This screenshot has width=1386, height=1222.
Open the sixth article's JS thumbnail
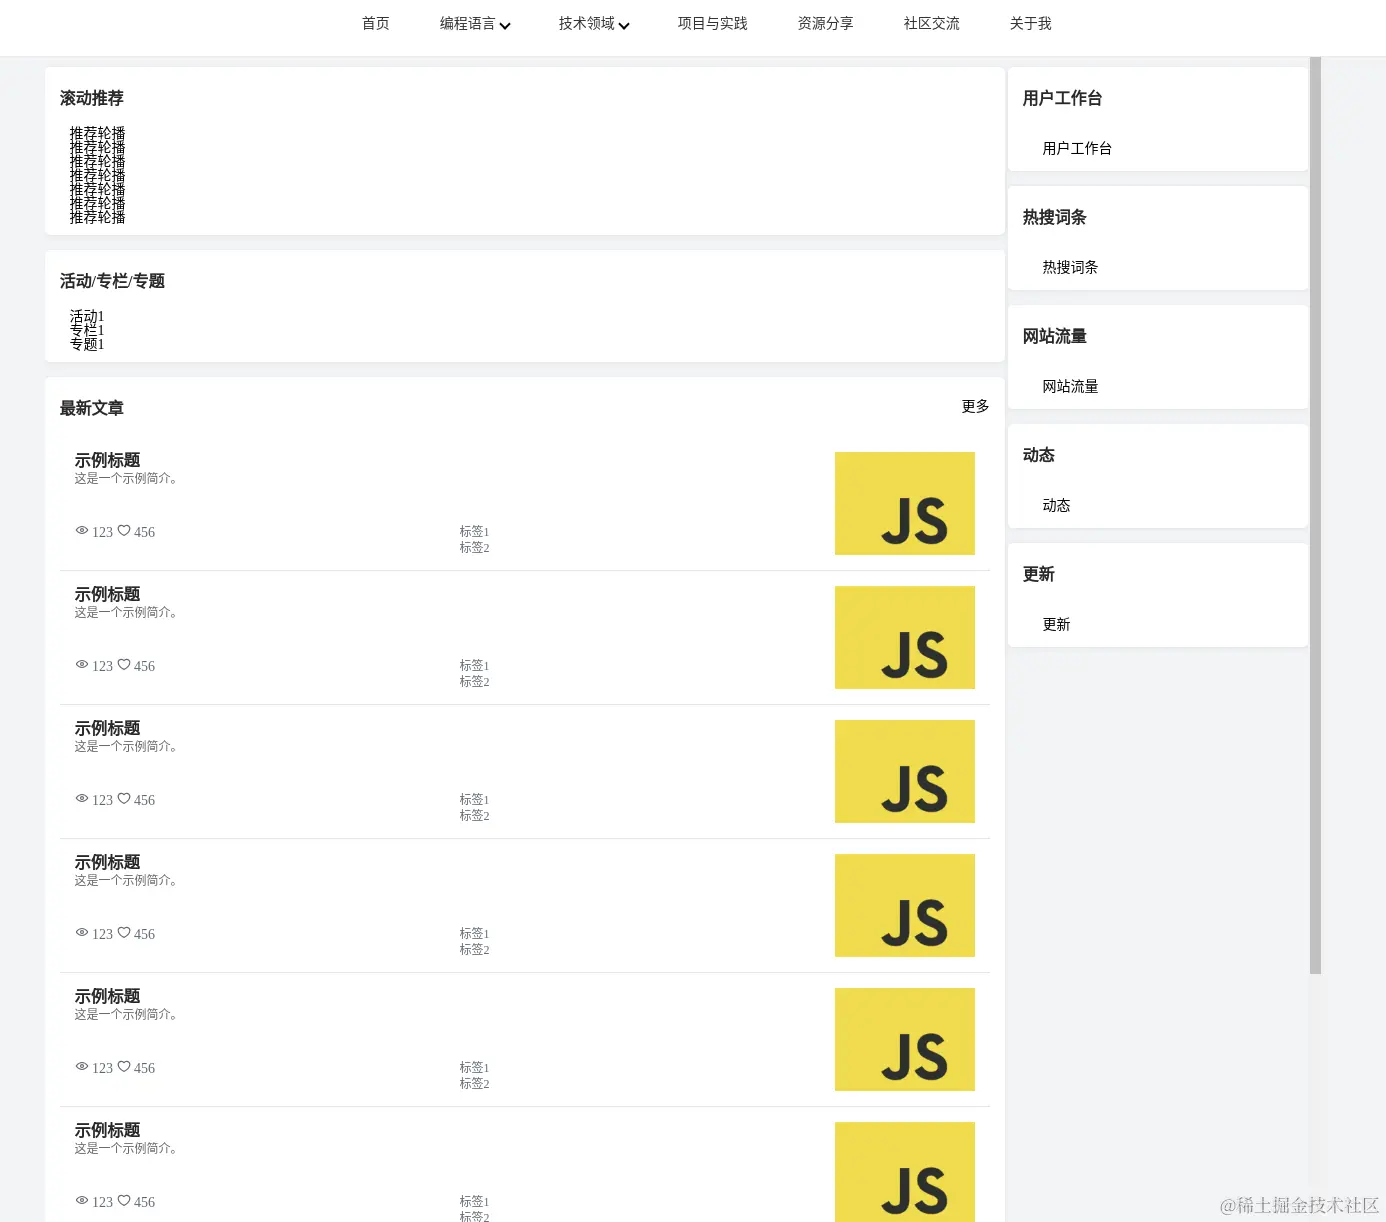905,1172
